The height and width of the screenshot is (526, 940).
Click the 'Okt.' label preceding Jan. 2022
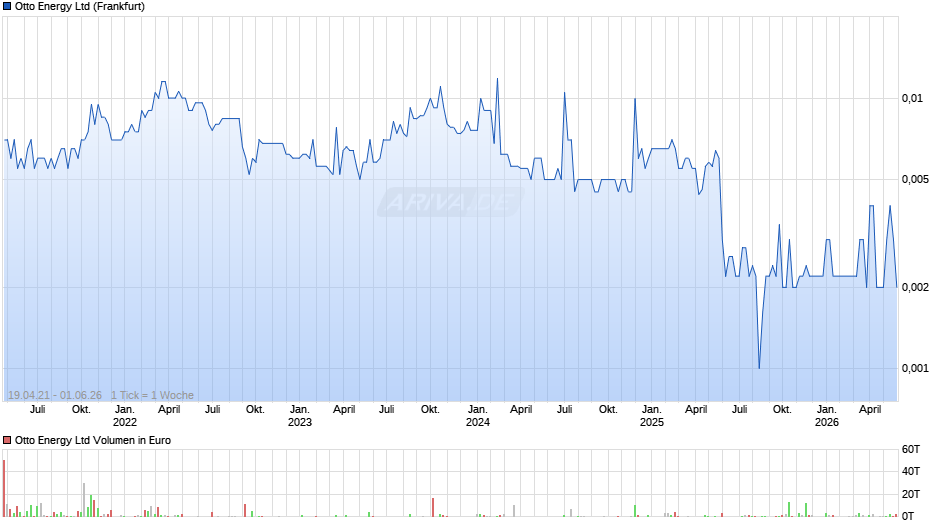tap(82, 410)
